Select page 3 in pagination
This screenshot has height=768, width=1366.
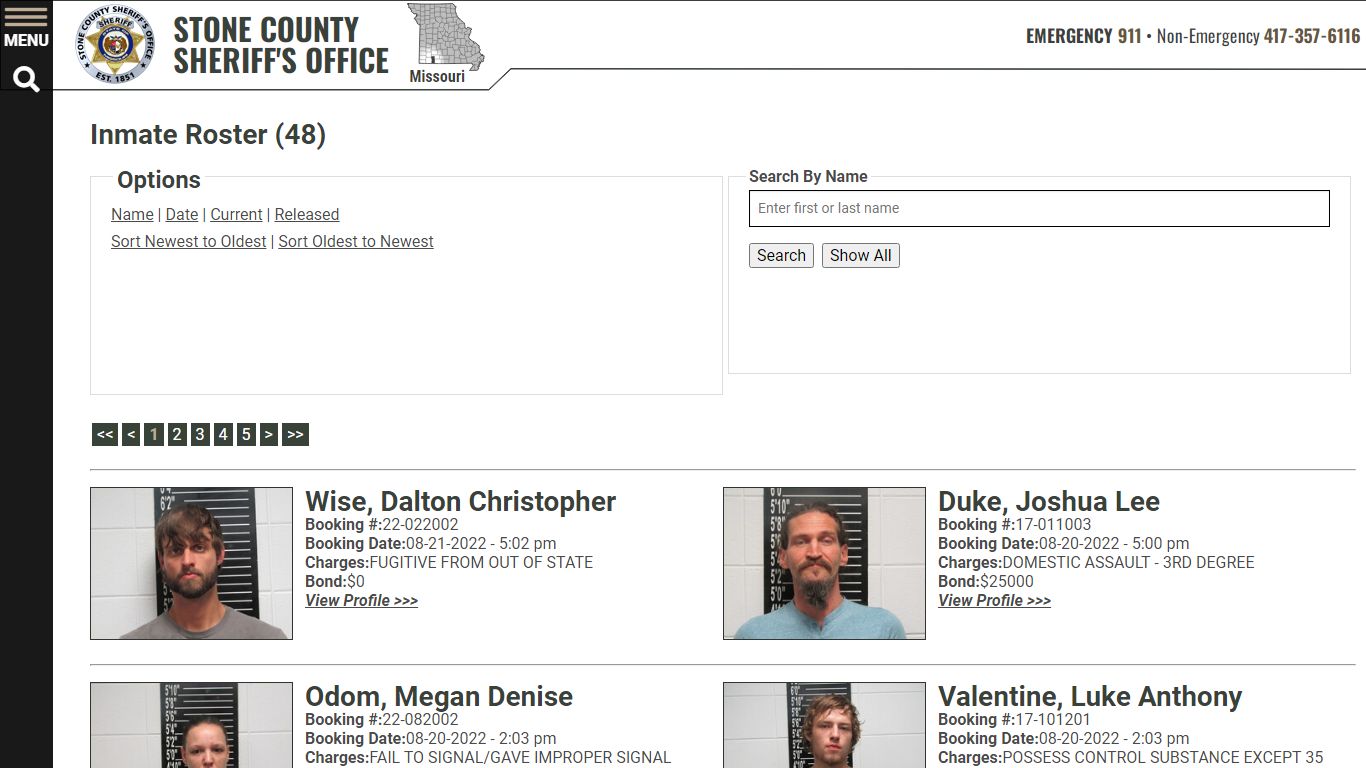(200, 434)
